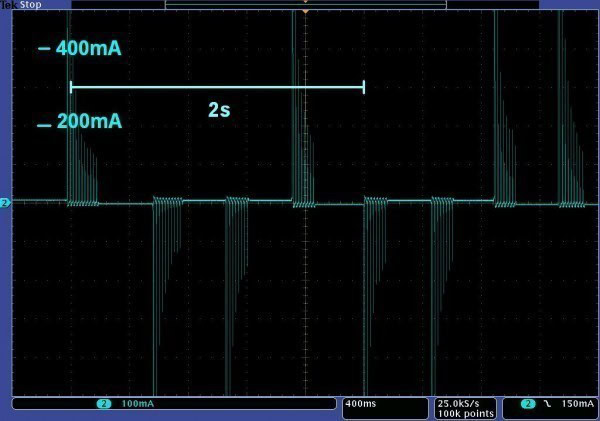Click the channel 2 ground marker on left edge
600x421 pixels.
tap(5, 203)
